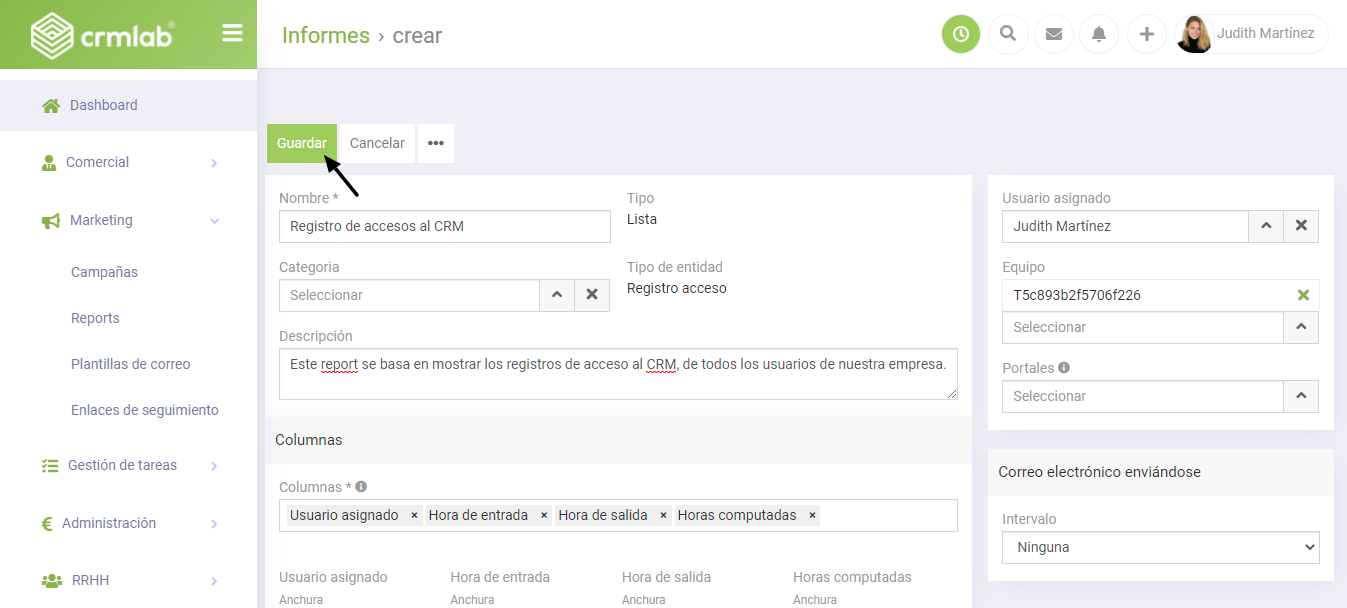
Task: Open Reports under Marketing
Action: coord(95,318)
